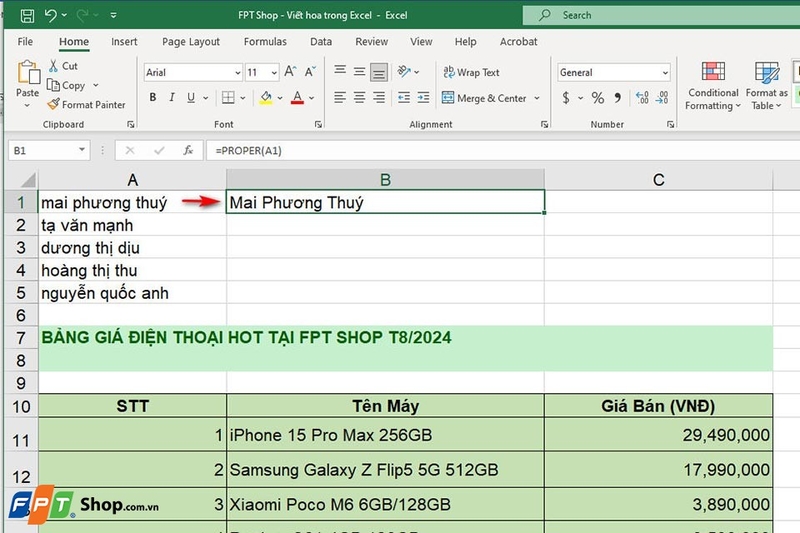
Task: Toggle Underline formatting
Action: click(x=191, y=97)
